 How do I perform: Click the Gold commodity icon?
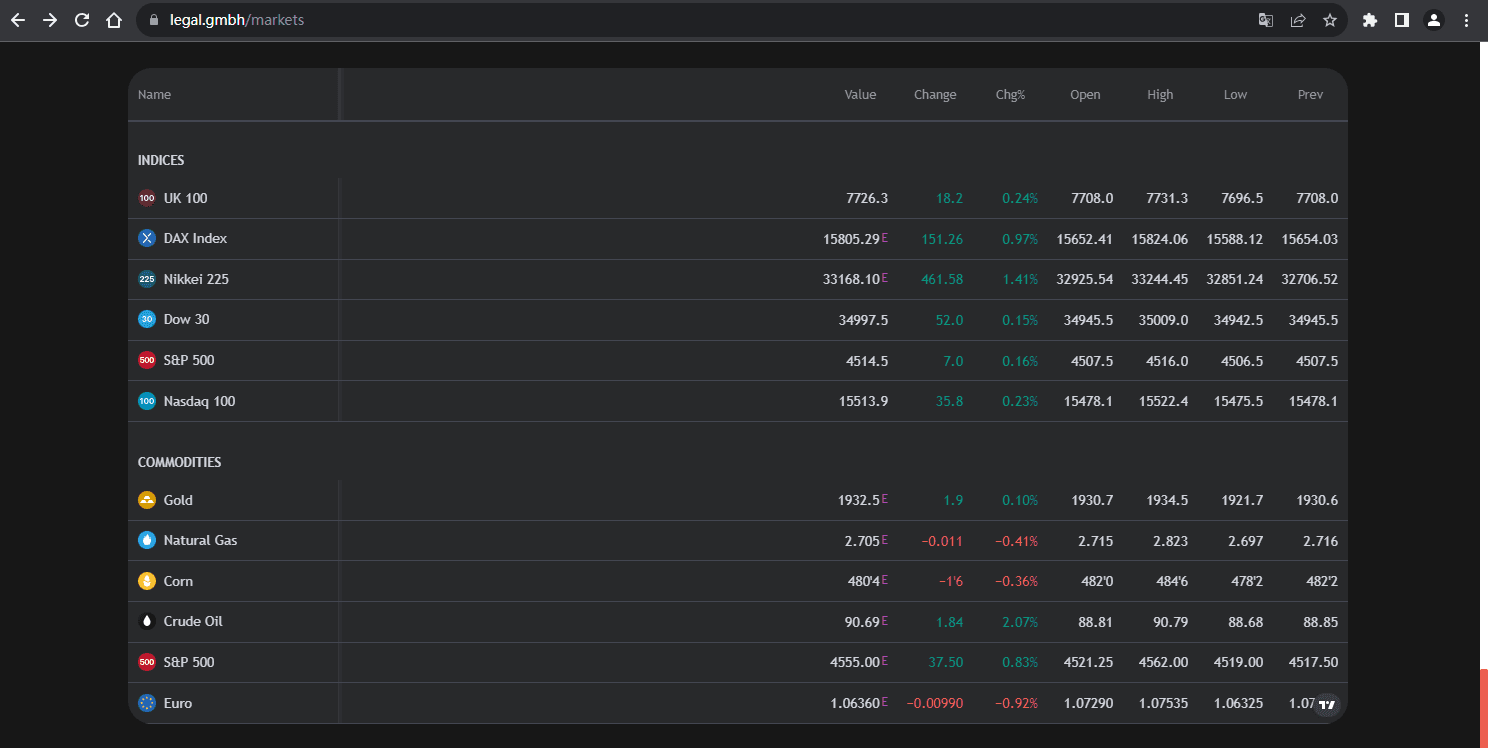click(147, 500)
